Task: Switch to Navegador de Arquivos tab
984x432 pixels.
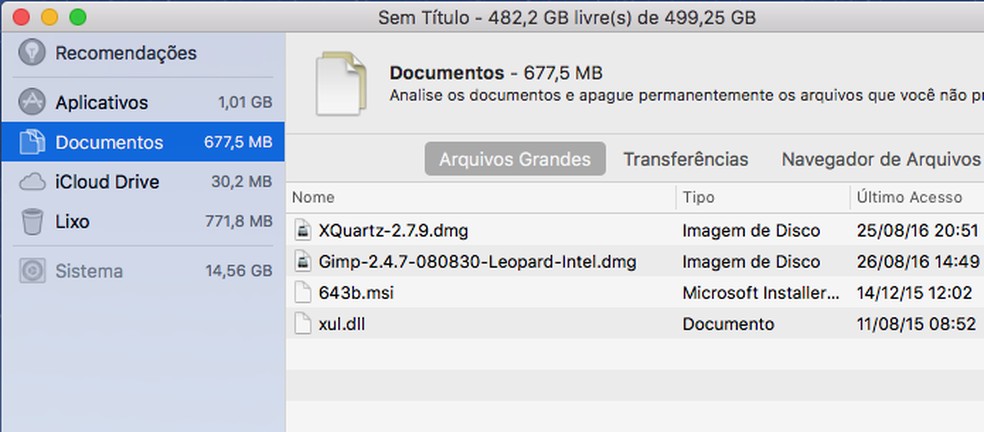Action: click(x=880, y=159)
